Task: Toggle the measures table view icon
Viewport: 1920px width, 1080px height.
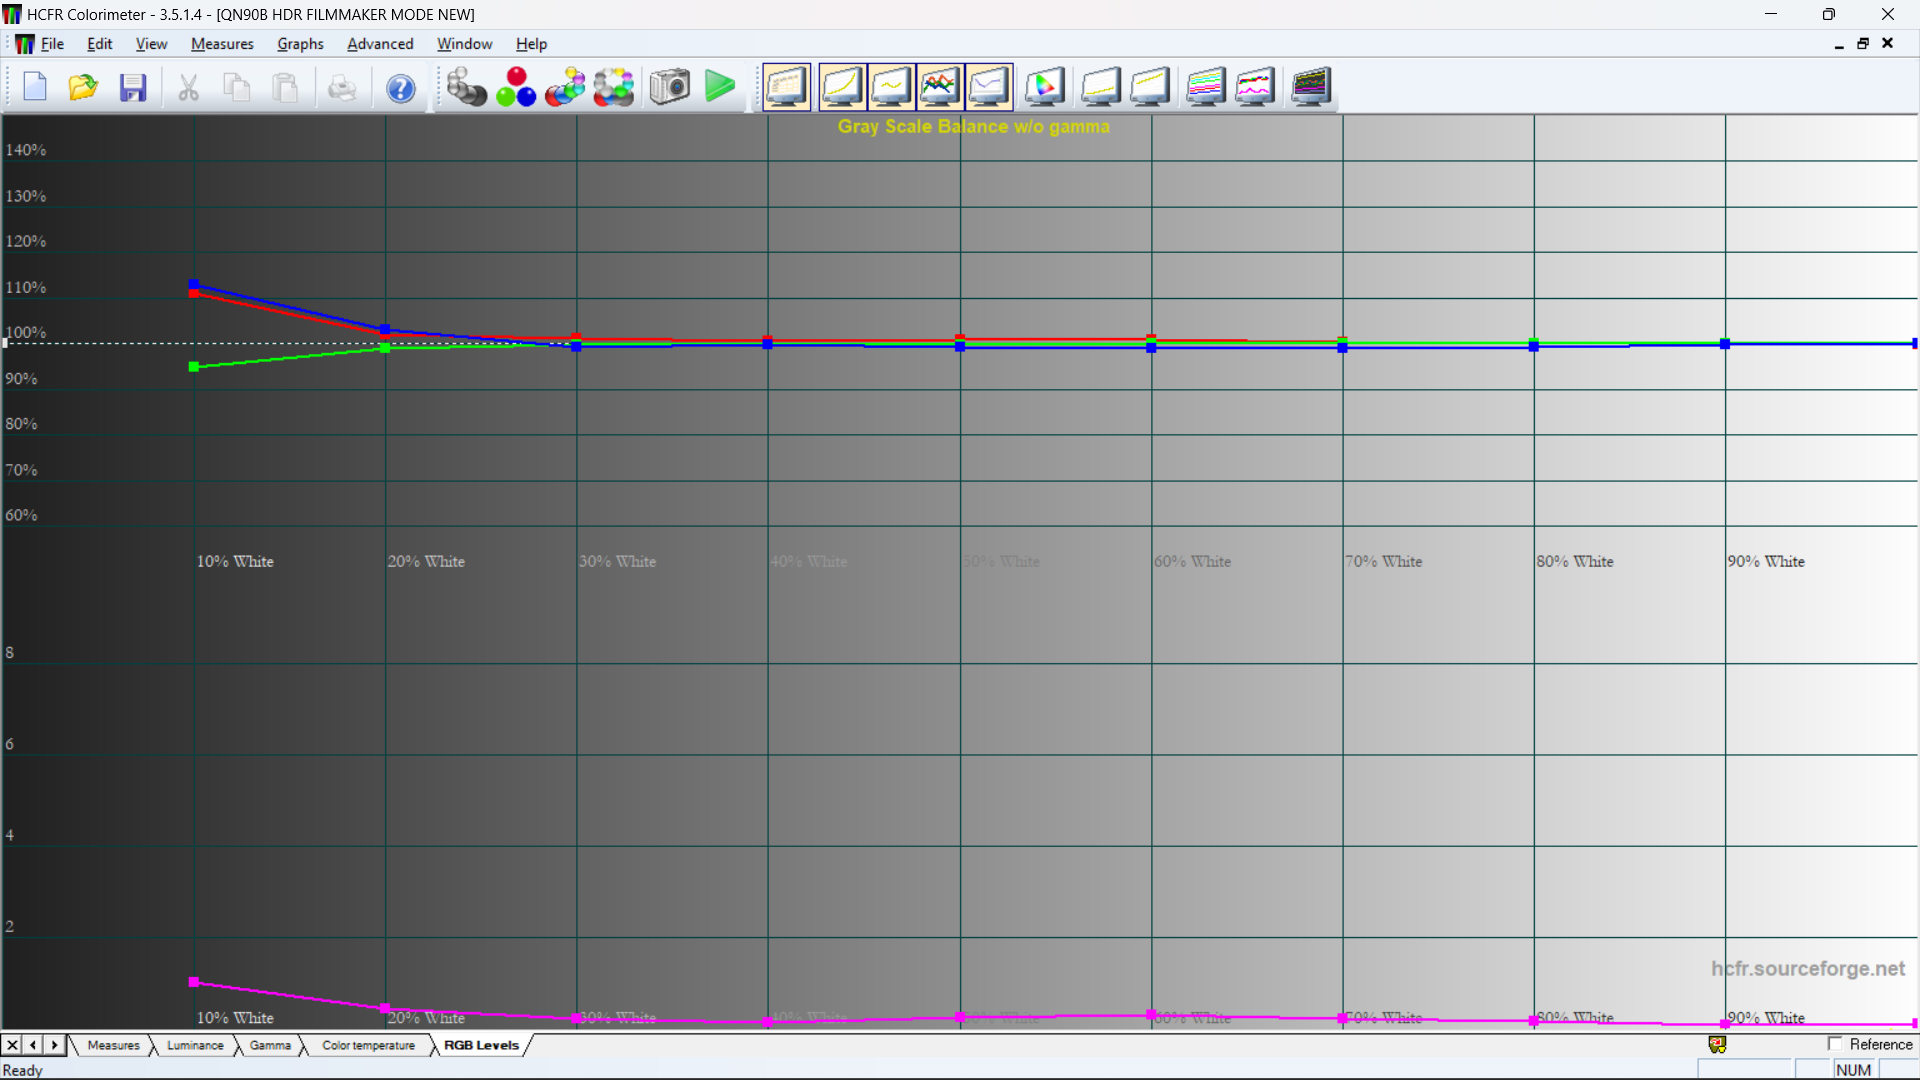Action: 786,87
